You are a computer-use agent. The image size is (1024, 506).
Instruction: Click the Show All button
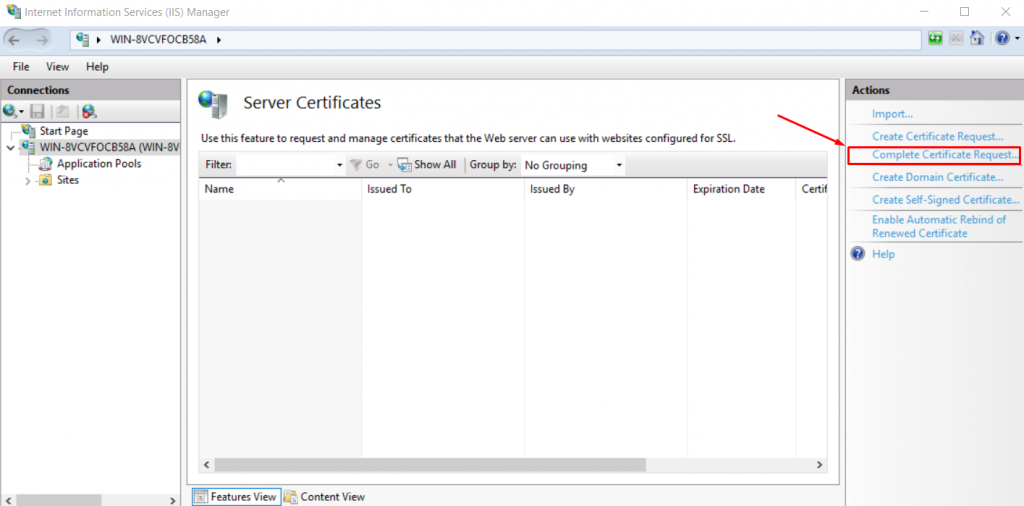[x=427, y=165]
